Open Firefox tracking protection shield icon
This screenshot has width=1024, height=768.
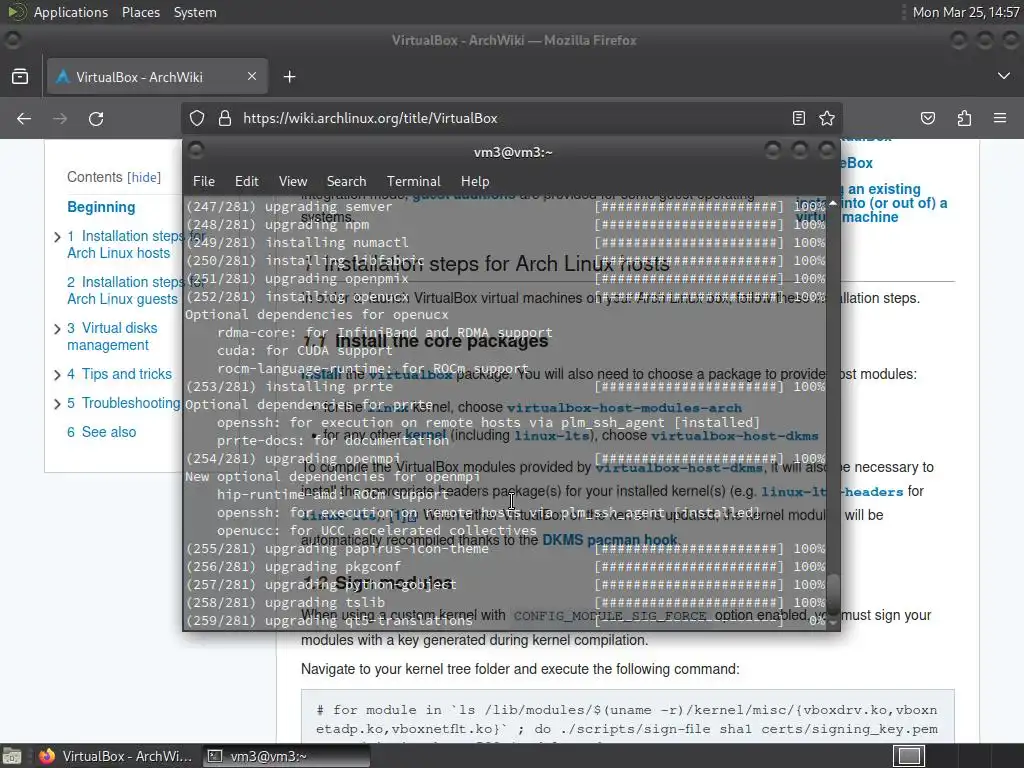click(197, 118)
